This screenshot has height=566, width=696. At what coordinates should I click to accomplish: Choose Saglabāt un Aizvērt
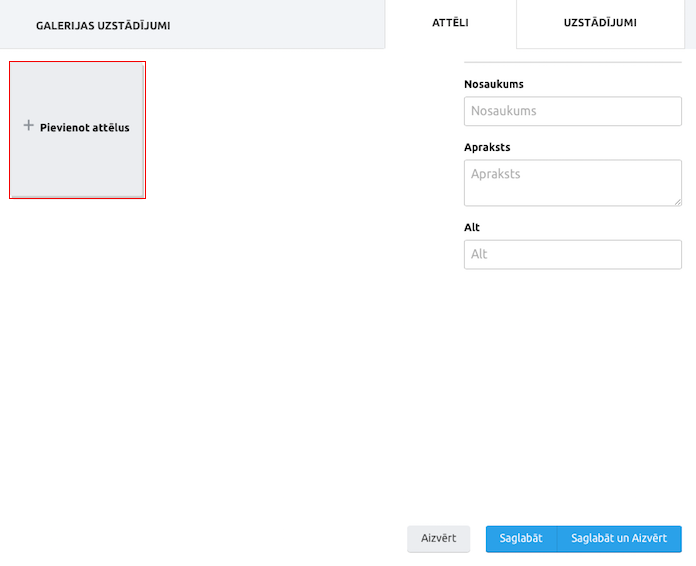click(x=619, y=538)
